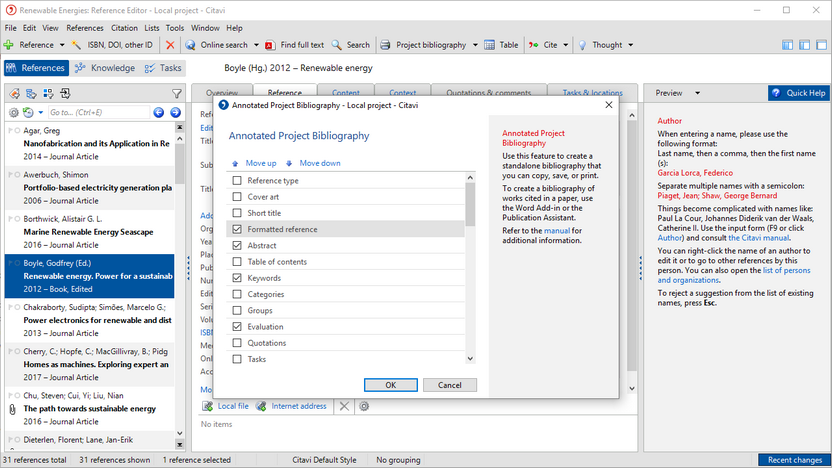Open the Tools menu
This screenshot has width=832, height=468.
point(175,28)
